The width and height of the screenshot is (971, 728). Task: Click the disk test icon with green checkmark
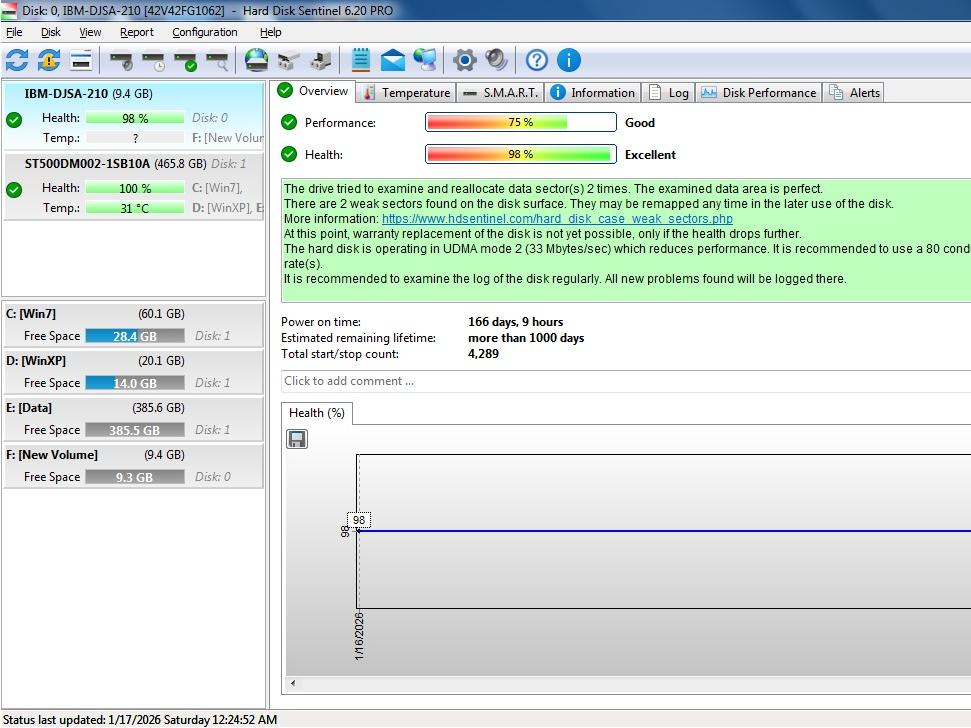185,61
